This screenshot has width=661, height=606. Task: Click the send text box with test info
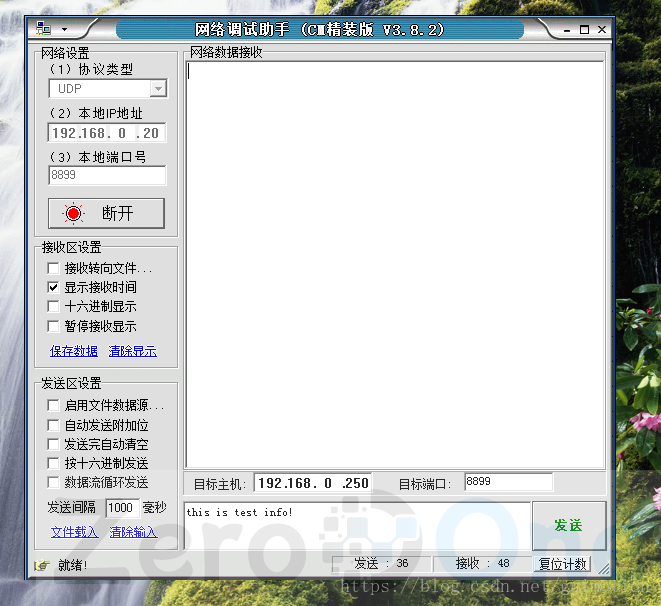point(357,526)
